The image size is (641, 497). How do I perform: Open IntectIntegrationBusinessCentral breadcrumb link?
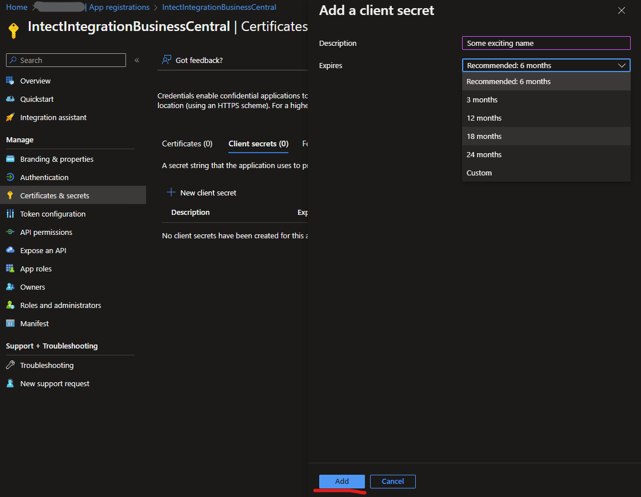coord(219,7)
